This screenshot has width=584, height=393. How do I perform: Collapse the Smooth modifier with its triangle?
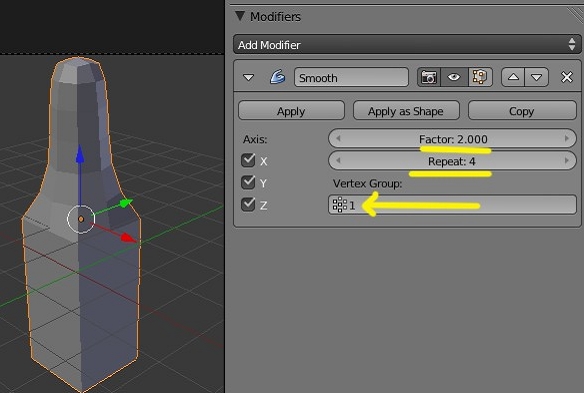point(248,77)
